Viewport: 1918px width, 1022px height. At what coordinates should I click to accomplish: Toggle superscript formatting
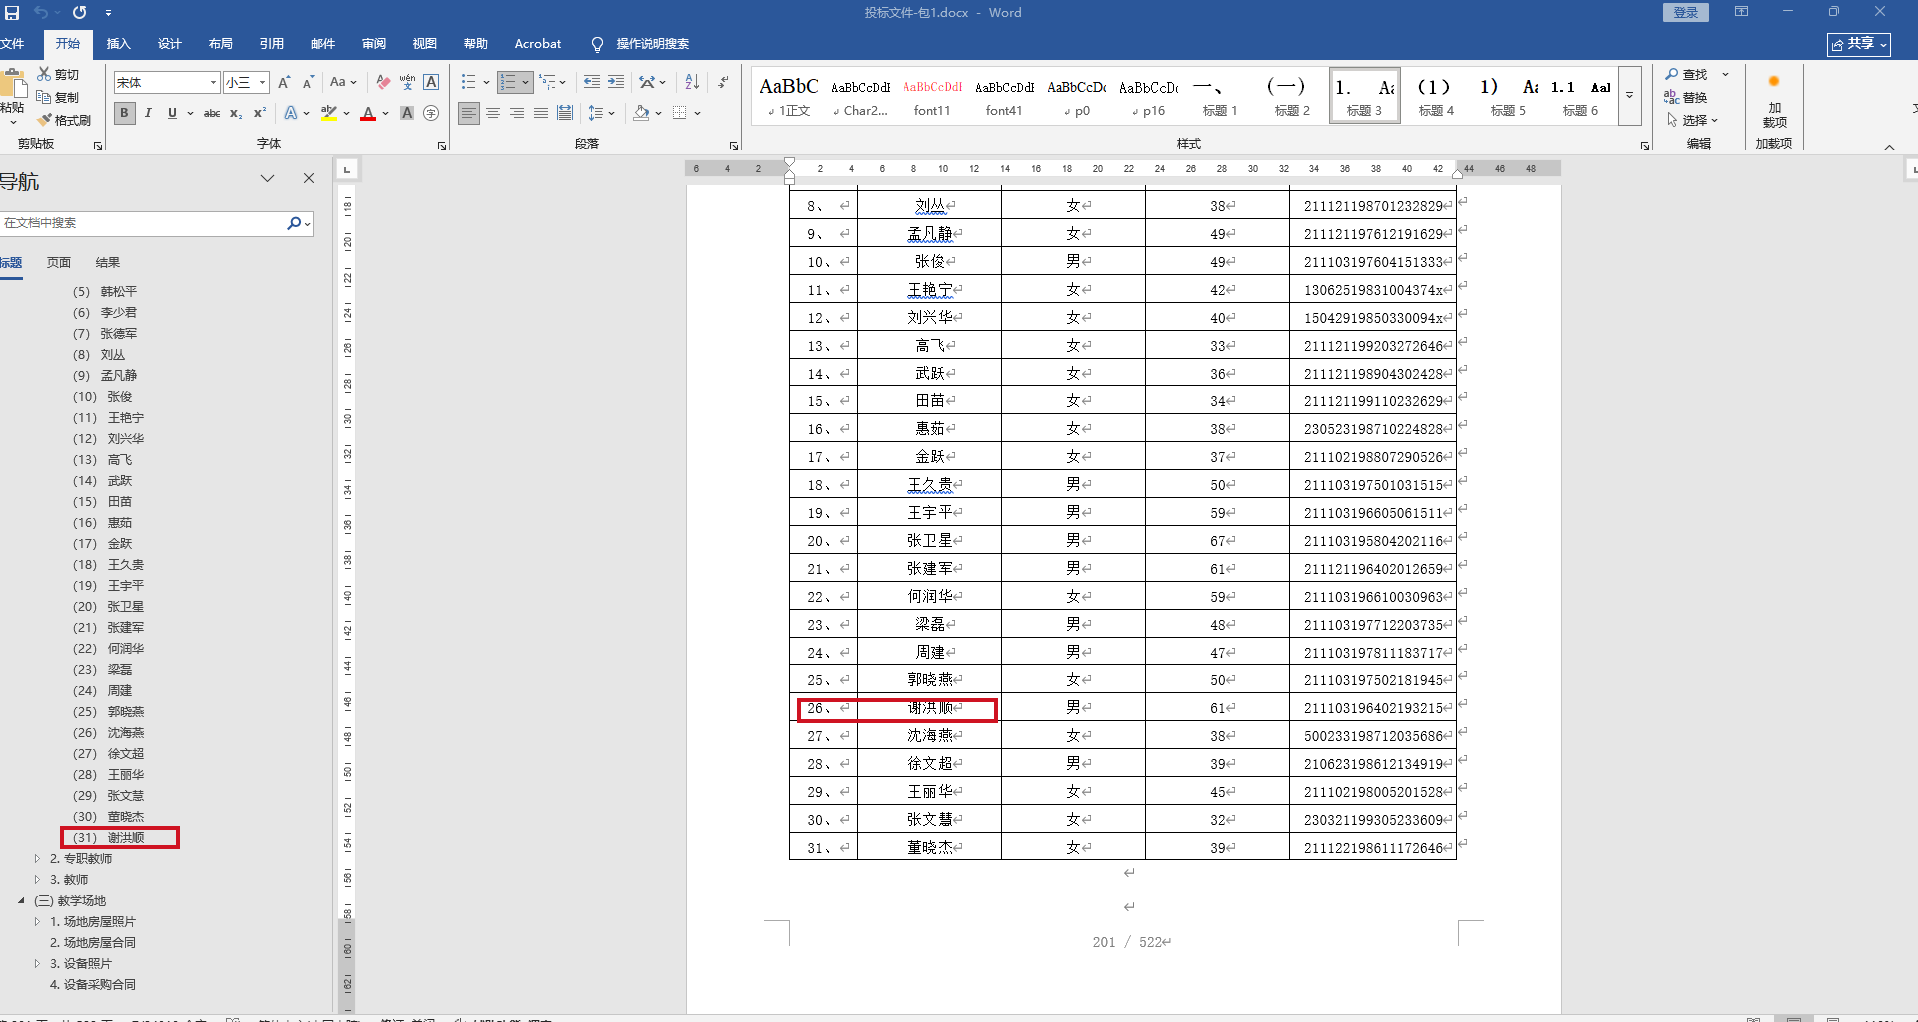click(260, 113)
